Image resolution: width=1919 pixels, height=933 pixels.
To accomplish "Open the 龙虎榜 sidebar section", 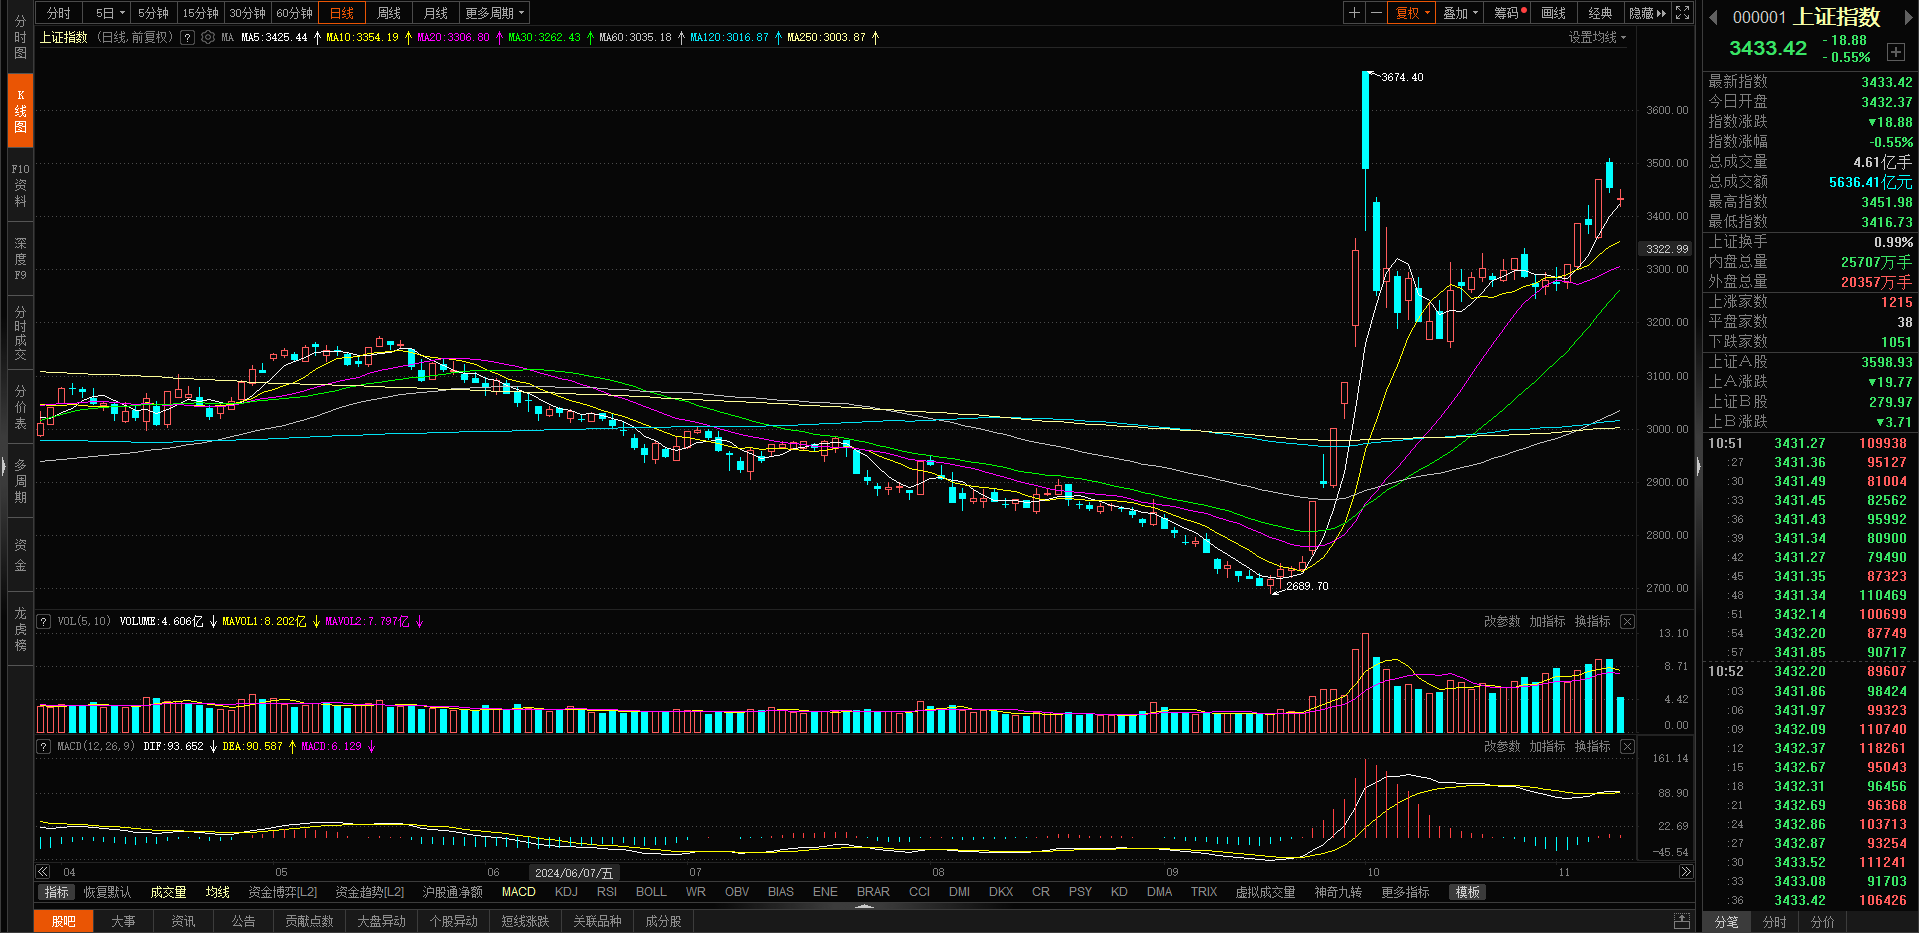I will pos(20,628).
